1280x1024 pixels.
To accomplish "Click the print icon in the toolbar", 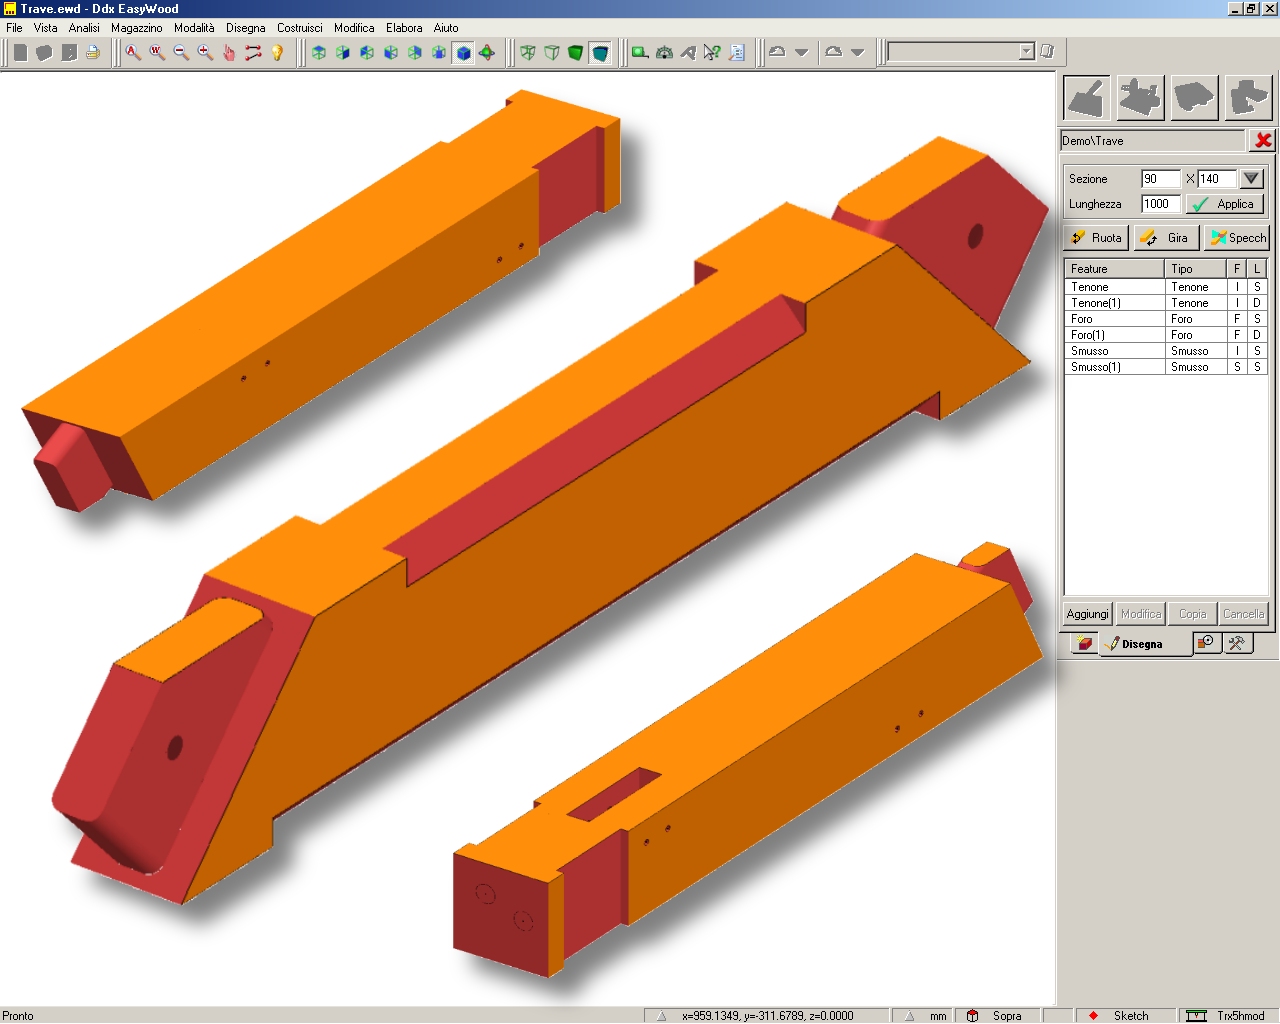I will [x=93, y=53].
